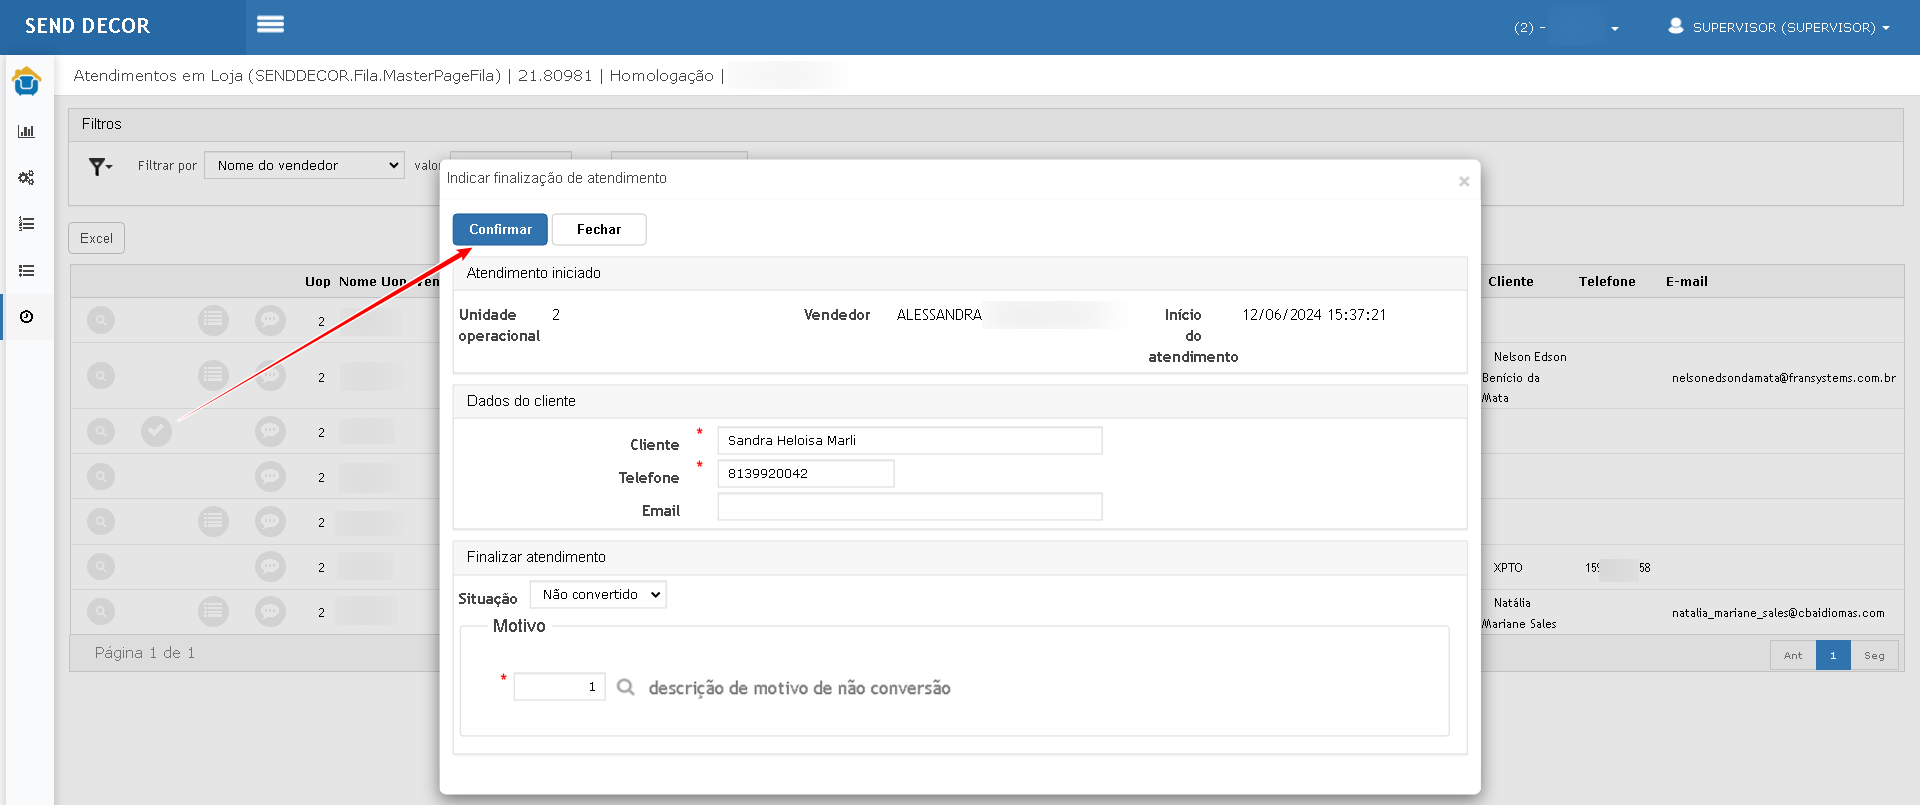Click the Fechar button in dialog
The height and width of the screenshot is (805, 1920).
coord(599,229)
